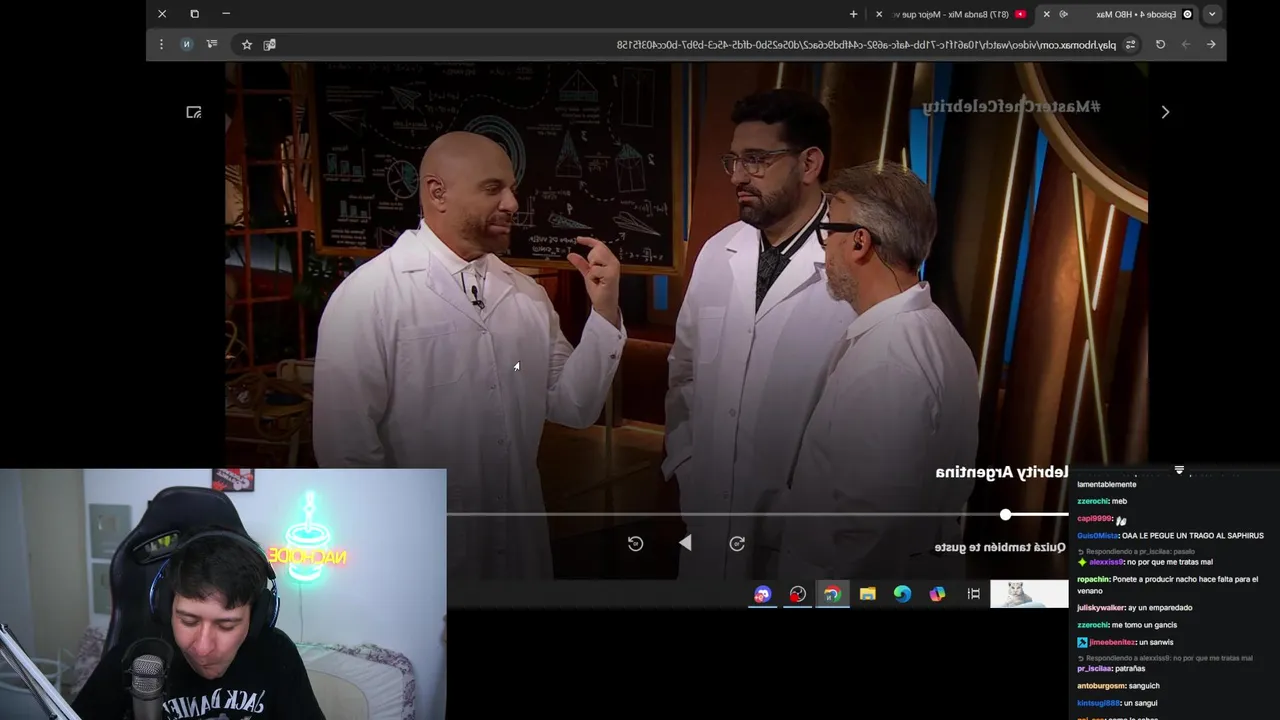Click the 'sanguich' chat message text

[x=1146, y=686]
